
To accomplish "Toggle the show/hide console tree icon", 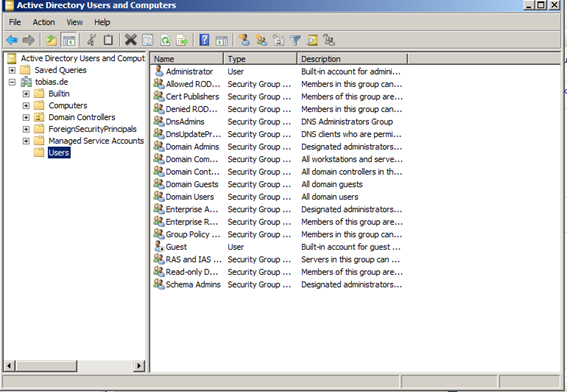I will (x=69, y=40).
